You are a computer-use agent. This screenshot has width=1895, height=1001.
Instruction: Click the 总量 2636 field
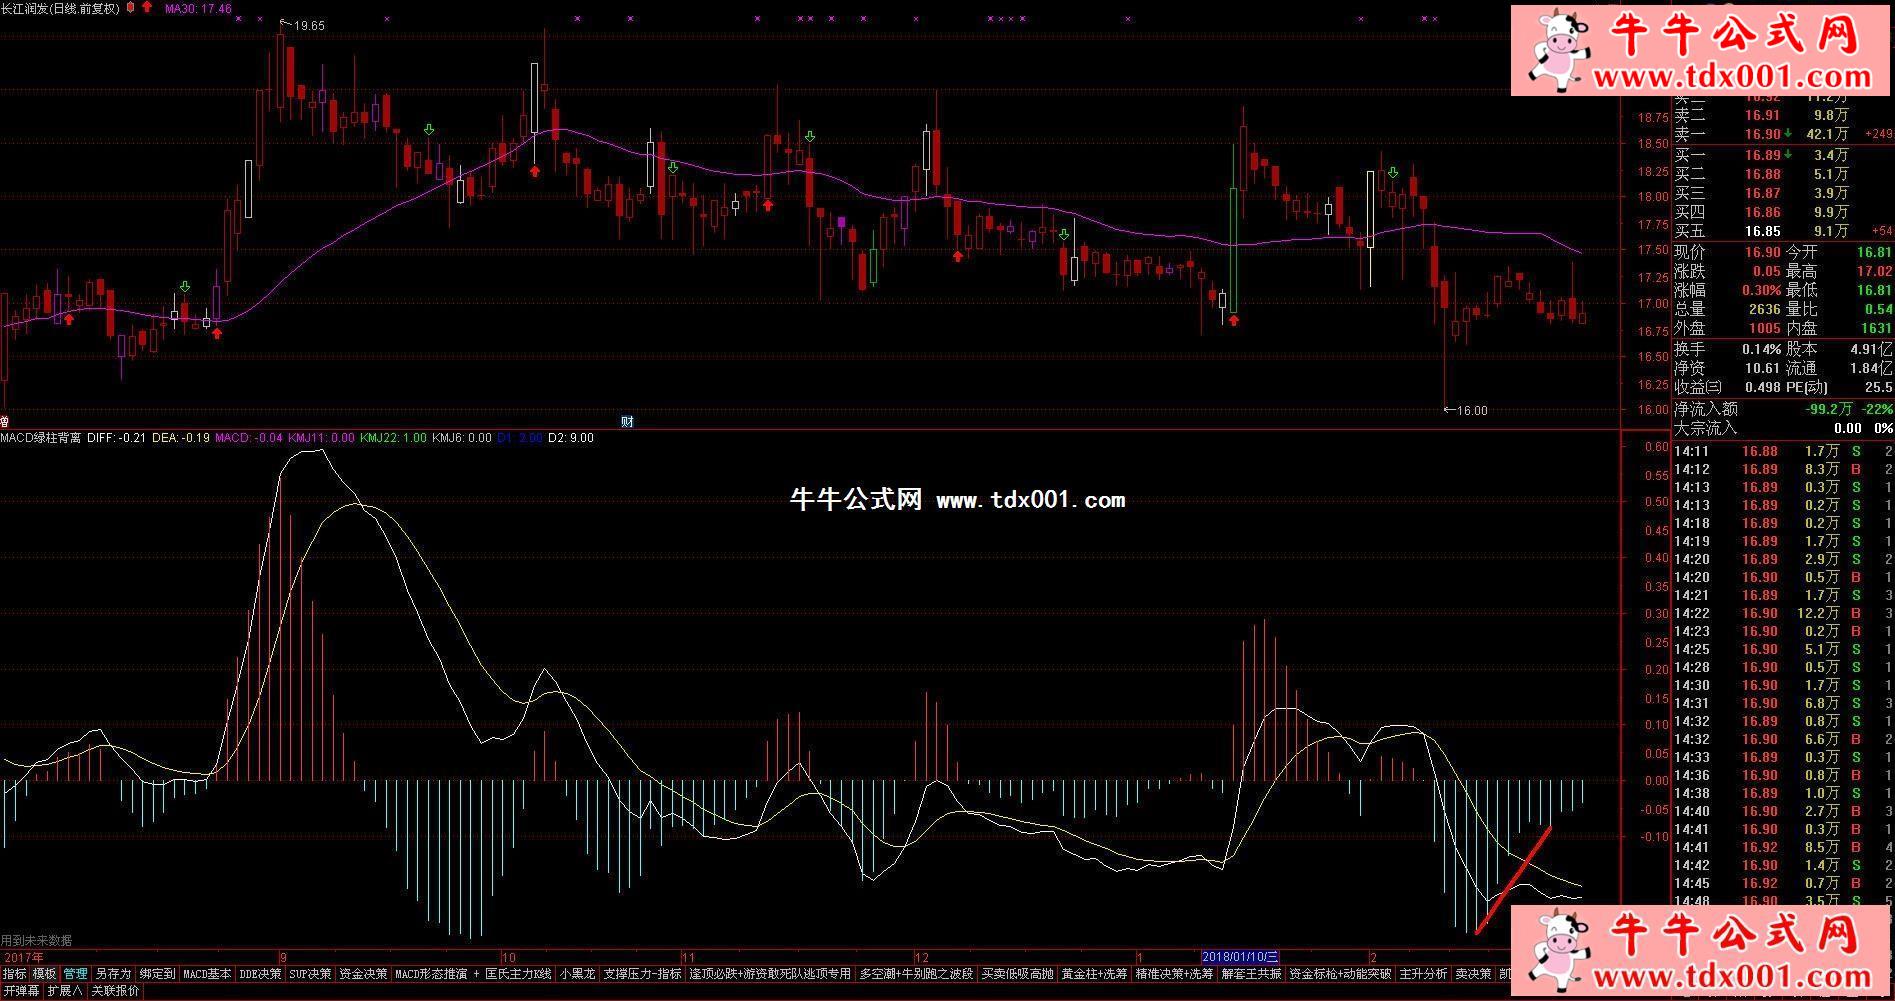(1727, 309)
